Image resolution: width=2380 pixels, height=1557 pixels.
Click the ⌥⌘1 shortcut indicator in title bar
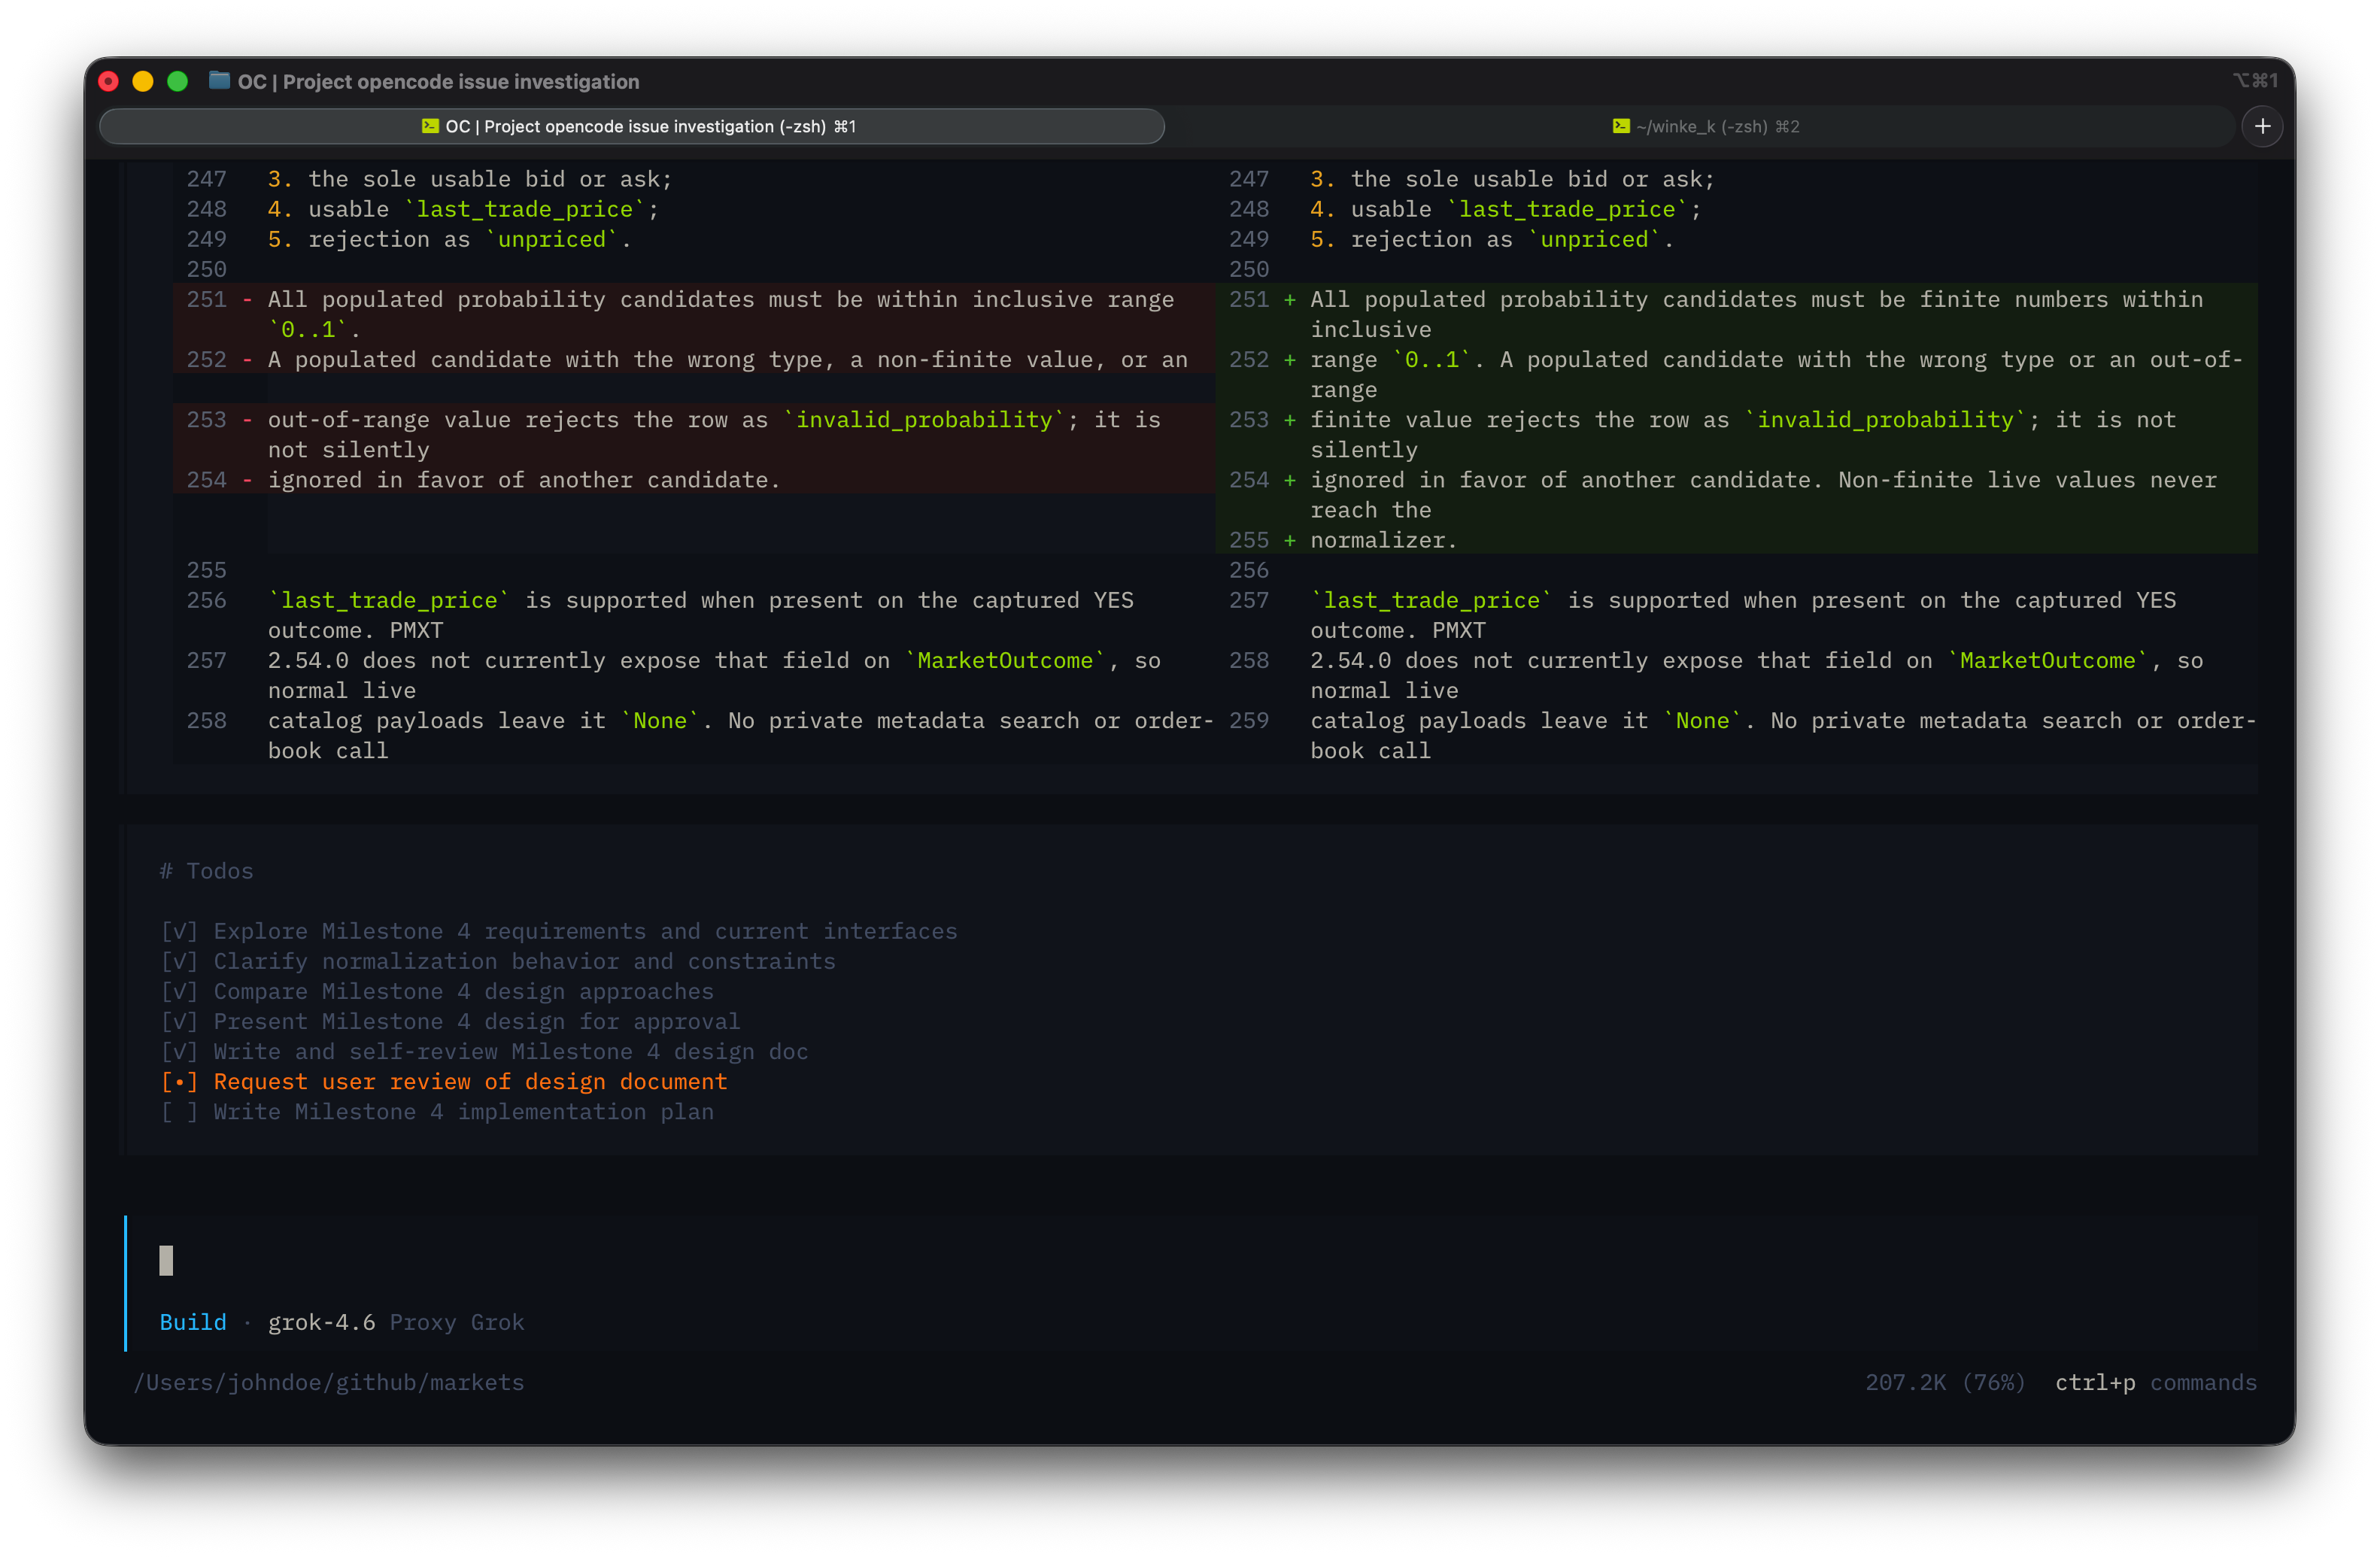[2256, 81]
